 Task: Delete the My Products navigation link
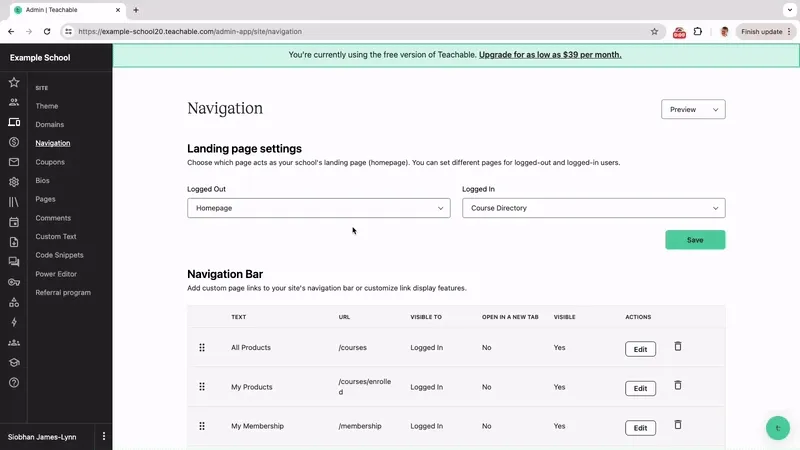point(678,385)
